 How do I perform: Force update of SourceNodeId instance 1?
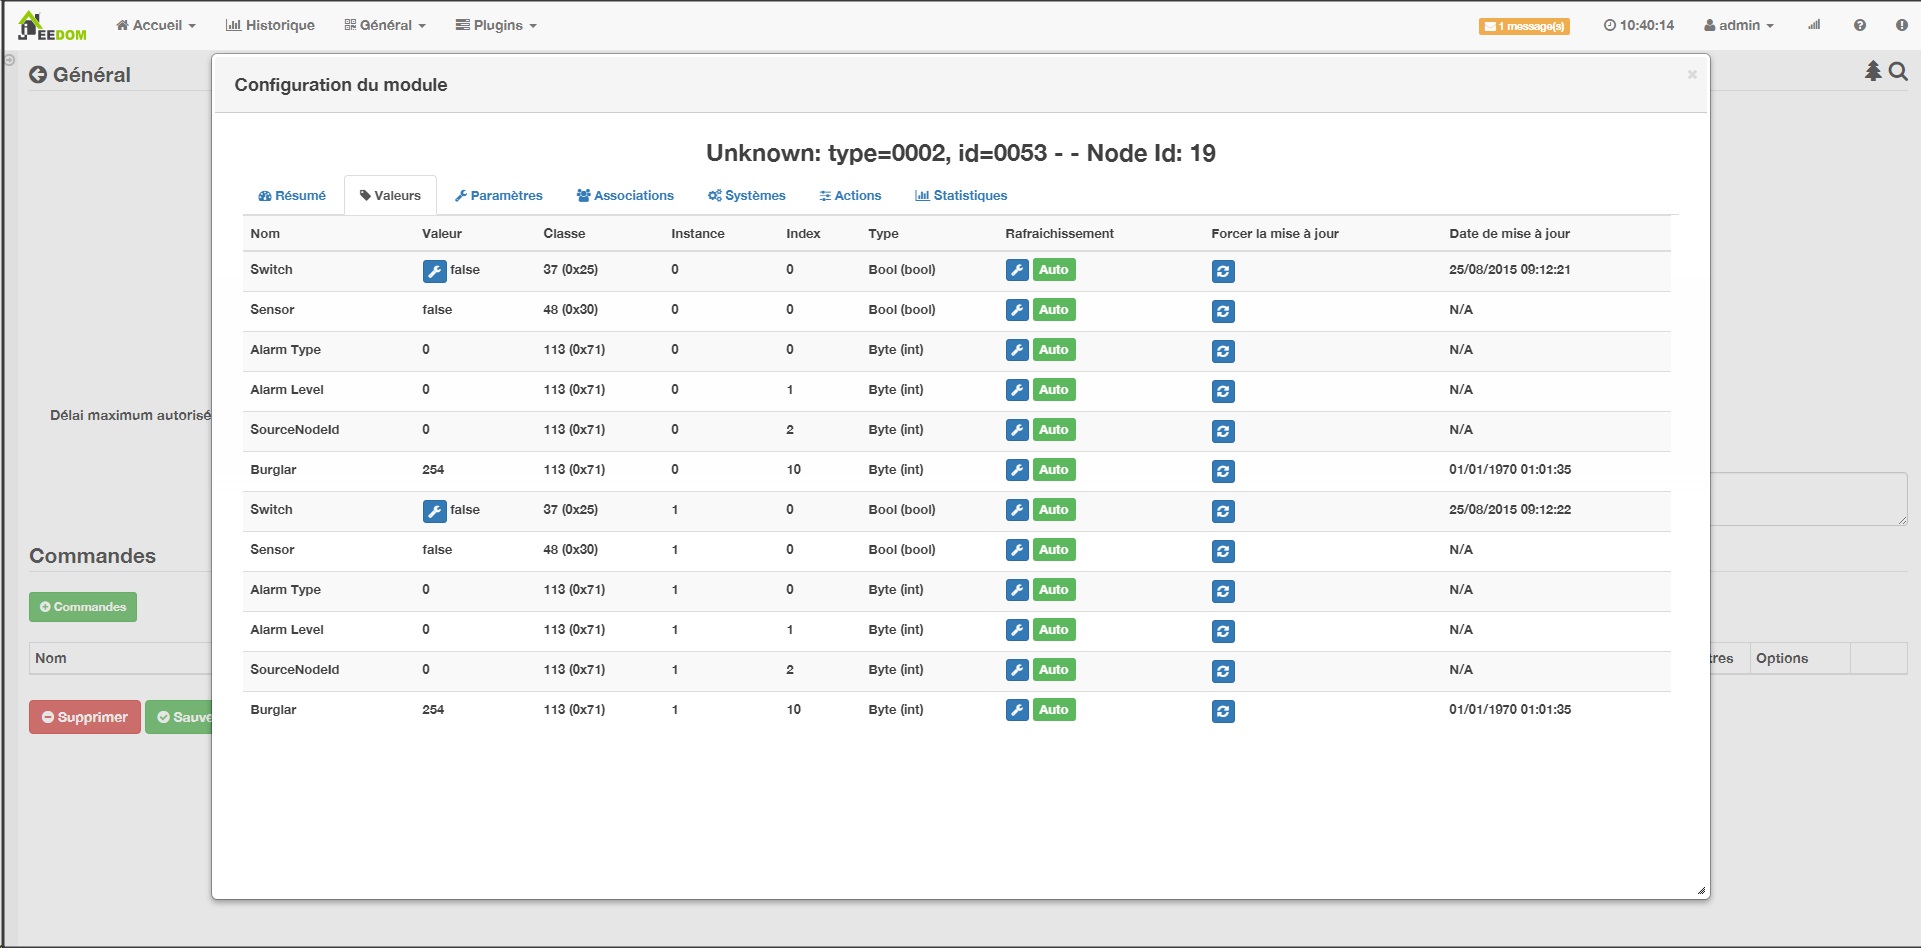(x=1223, y=671)
